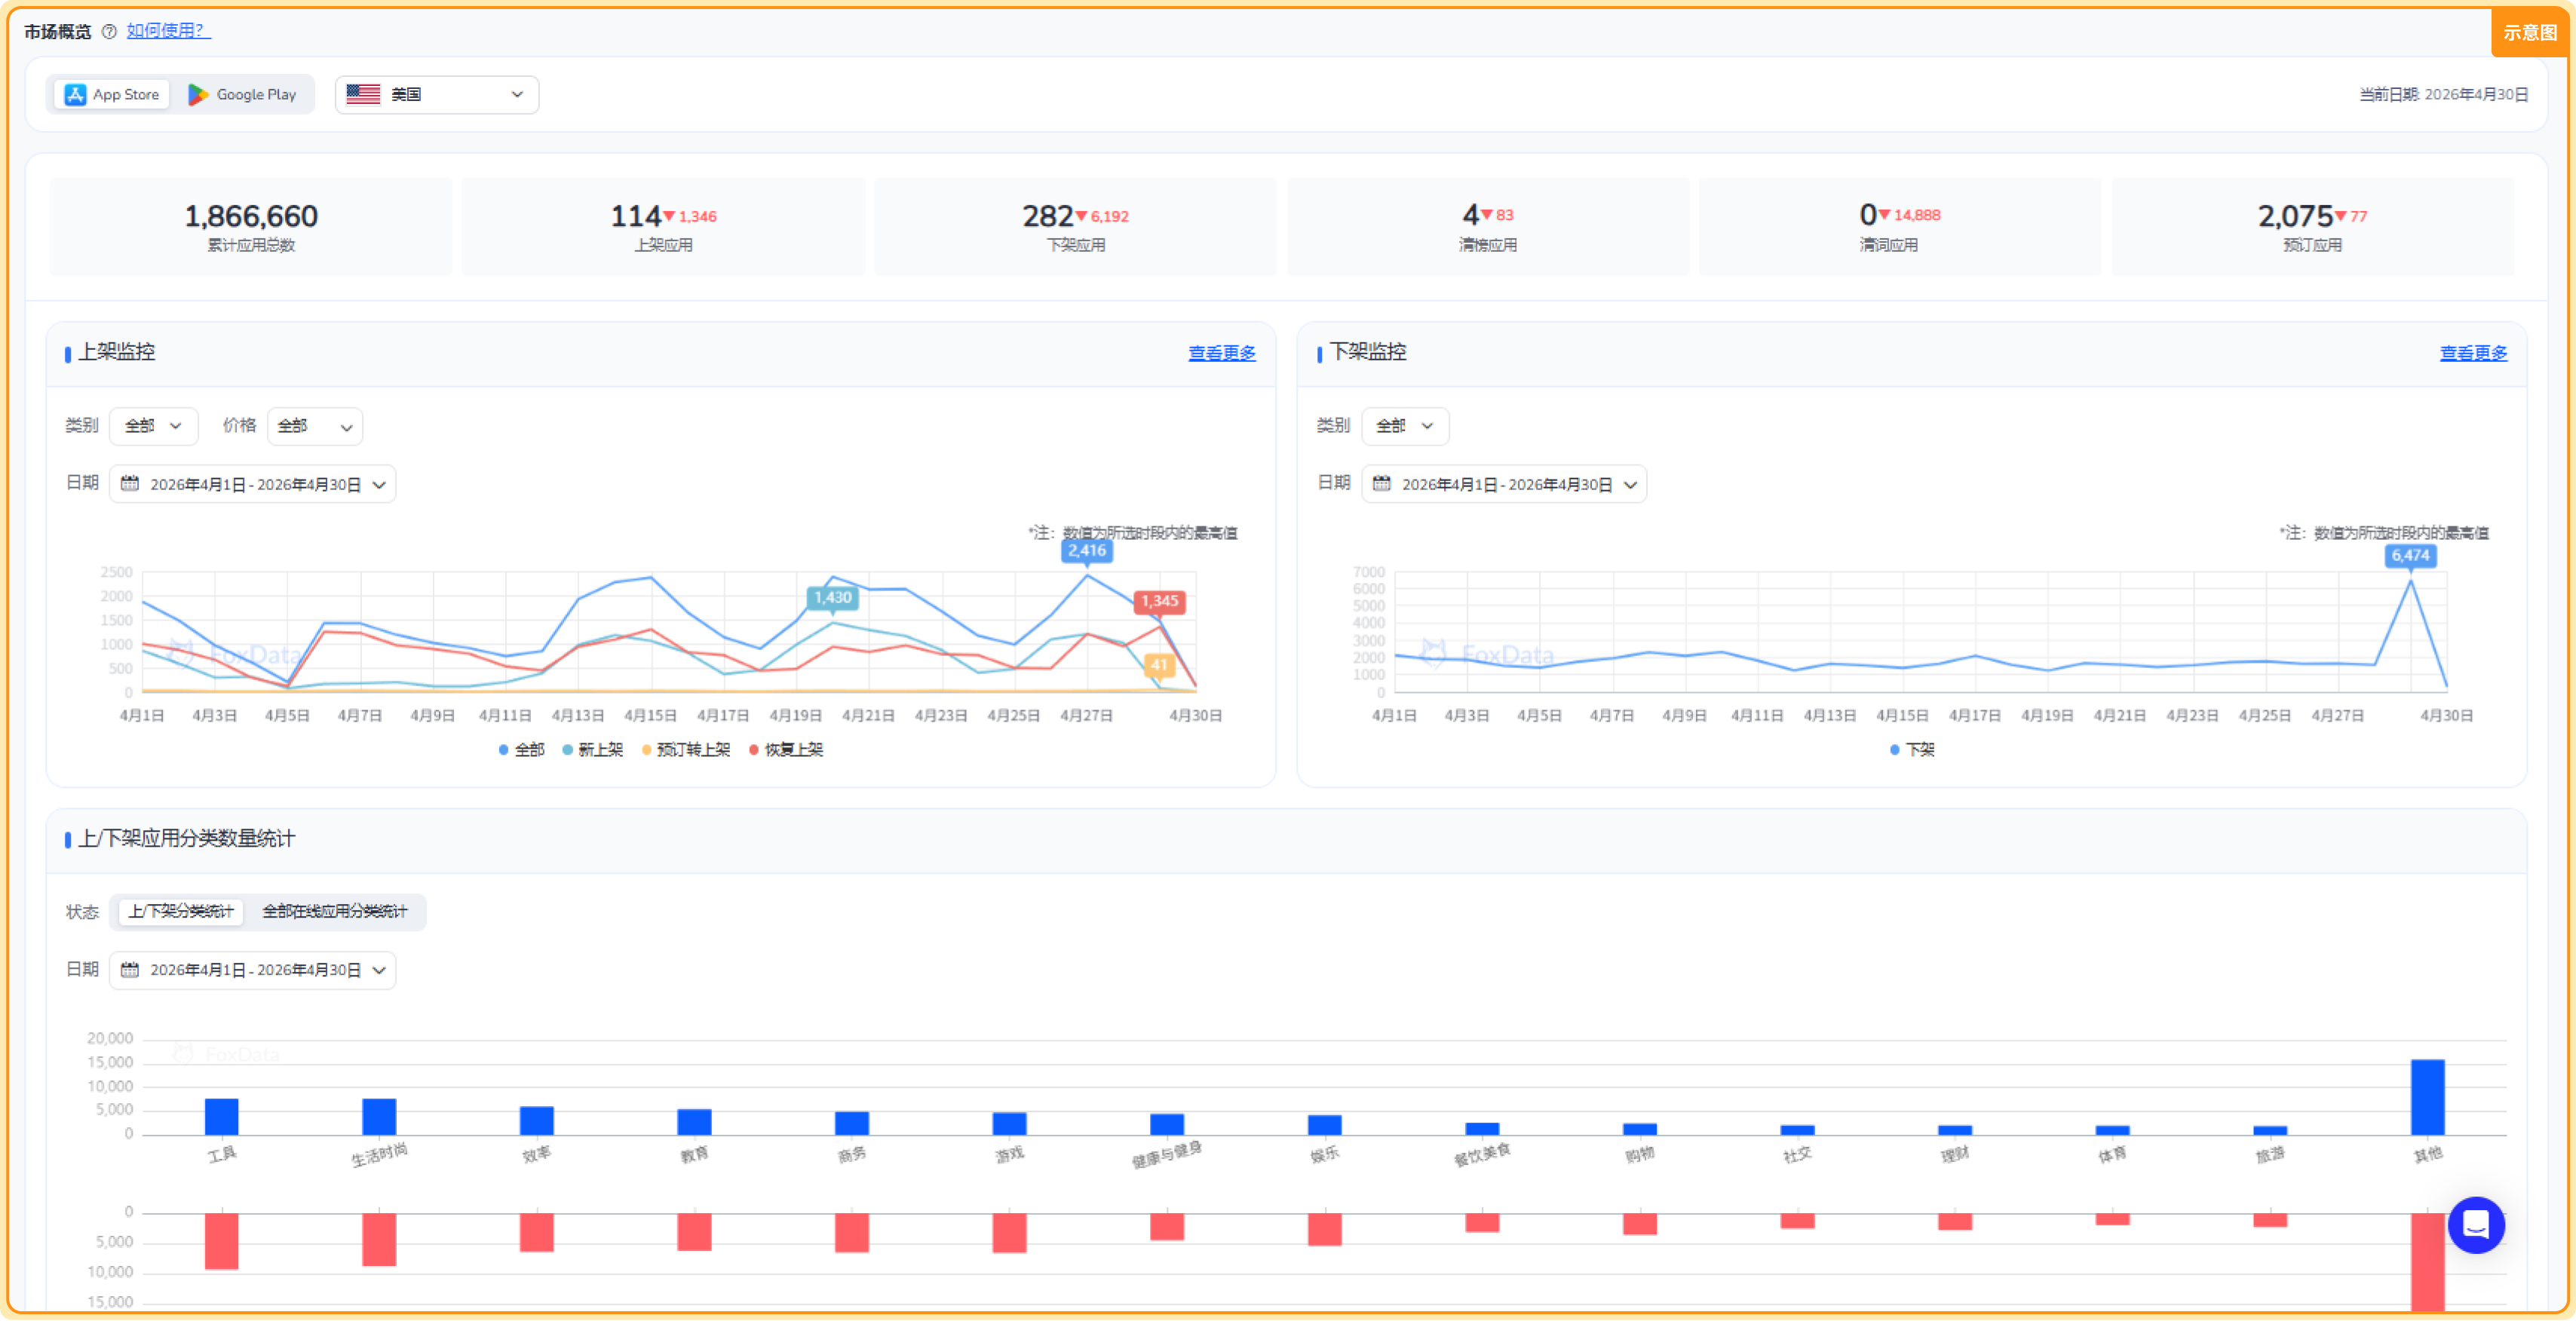The image size is (2576, 1321).
Task: Click the help question mark icon beside 市场概览
Action: coord(109,32)
